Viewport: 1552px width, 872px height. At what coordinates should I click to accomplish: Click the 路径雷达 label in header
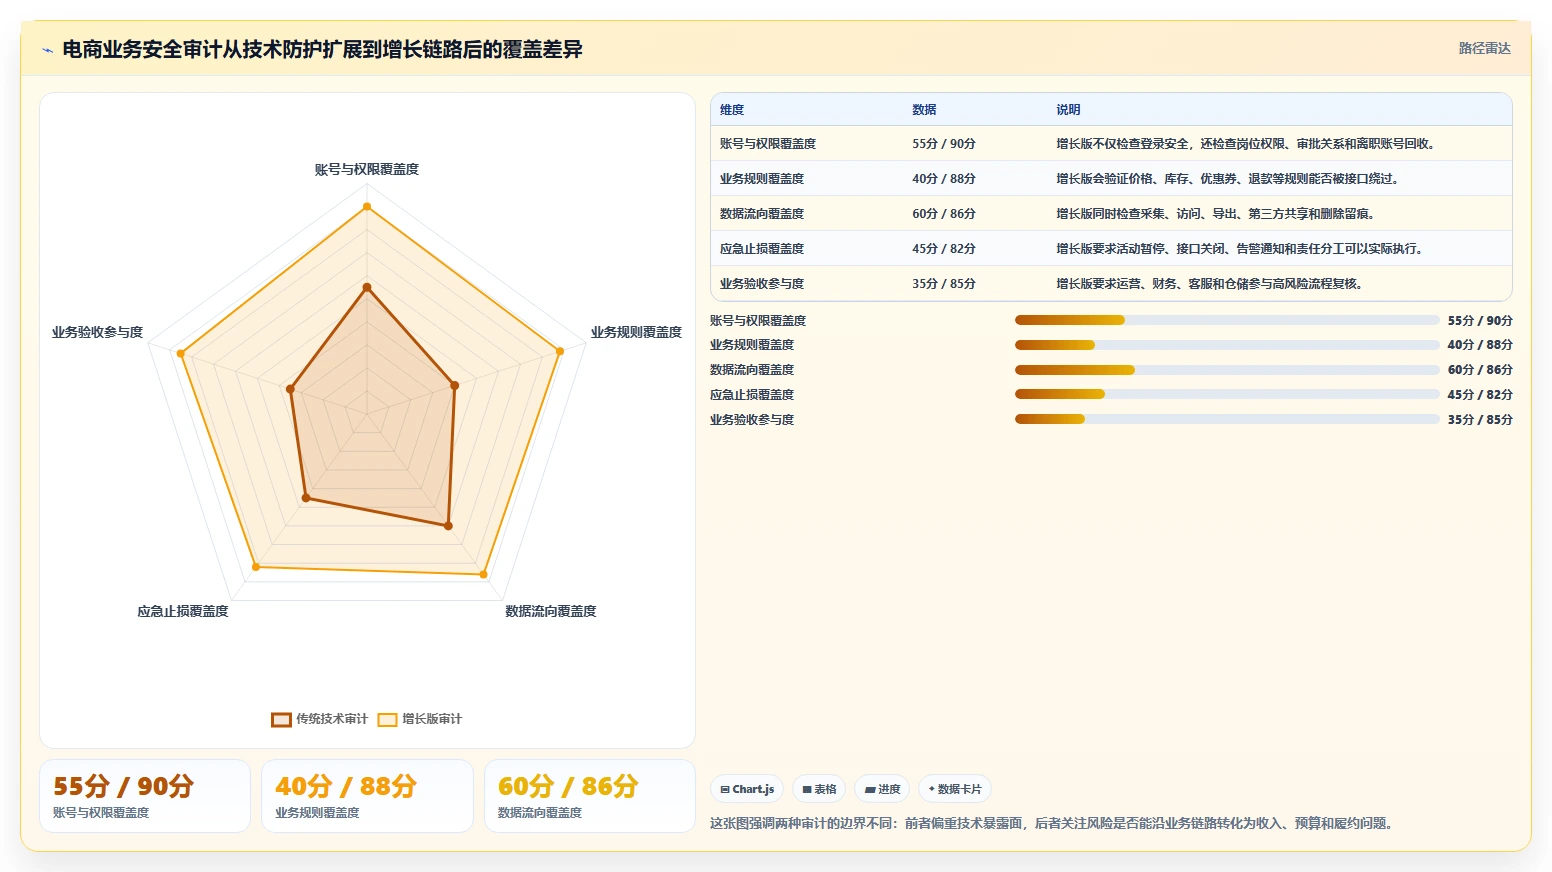click(1484, 48)
